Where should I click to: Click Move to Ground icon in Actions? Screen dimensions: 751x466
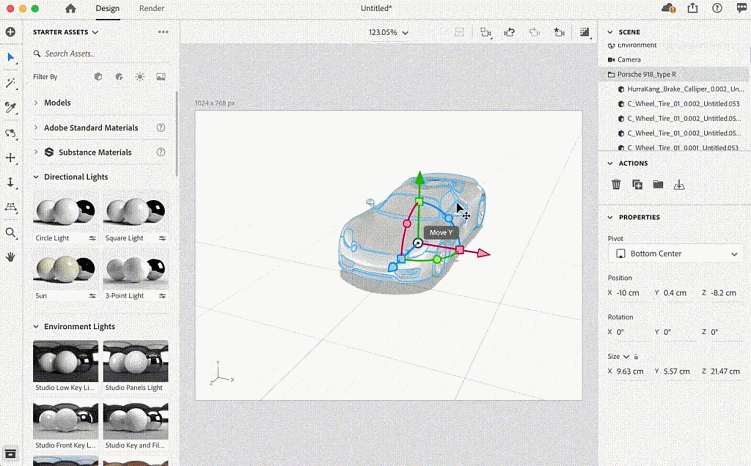(679, 184)
